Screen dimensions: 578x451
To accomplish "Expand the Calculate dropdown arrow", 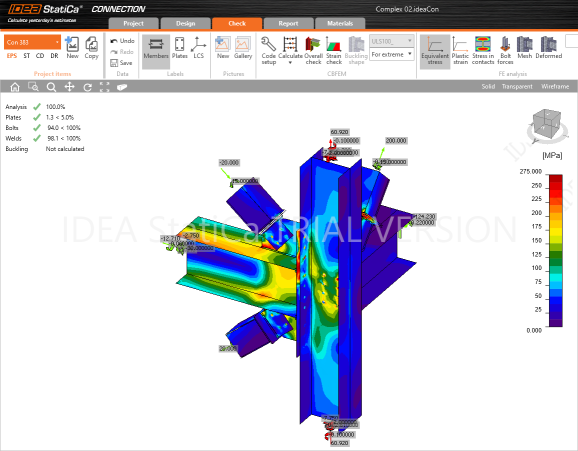I will pos(290,63).
